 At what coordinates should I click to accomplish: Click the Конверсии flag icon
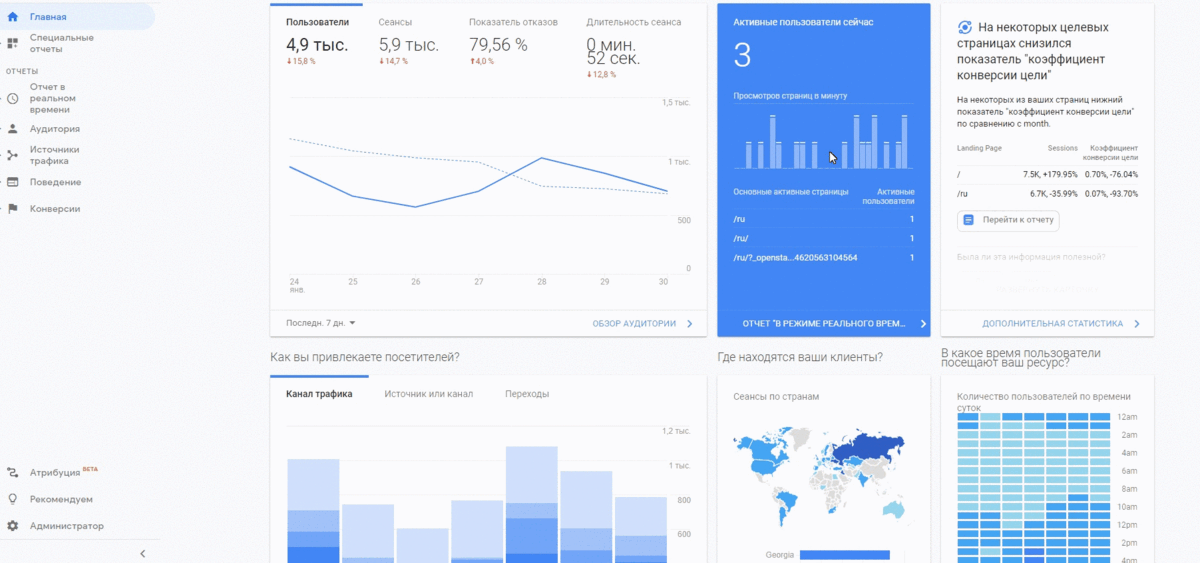[x=12, y=209]
